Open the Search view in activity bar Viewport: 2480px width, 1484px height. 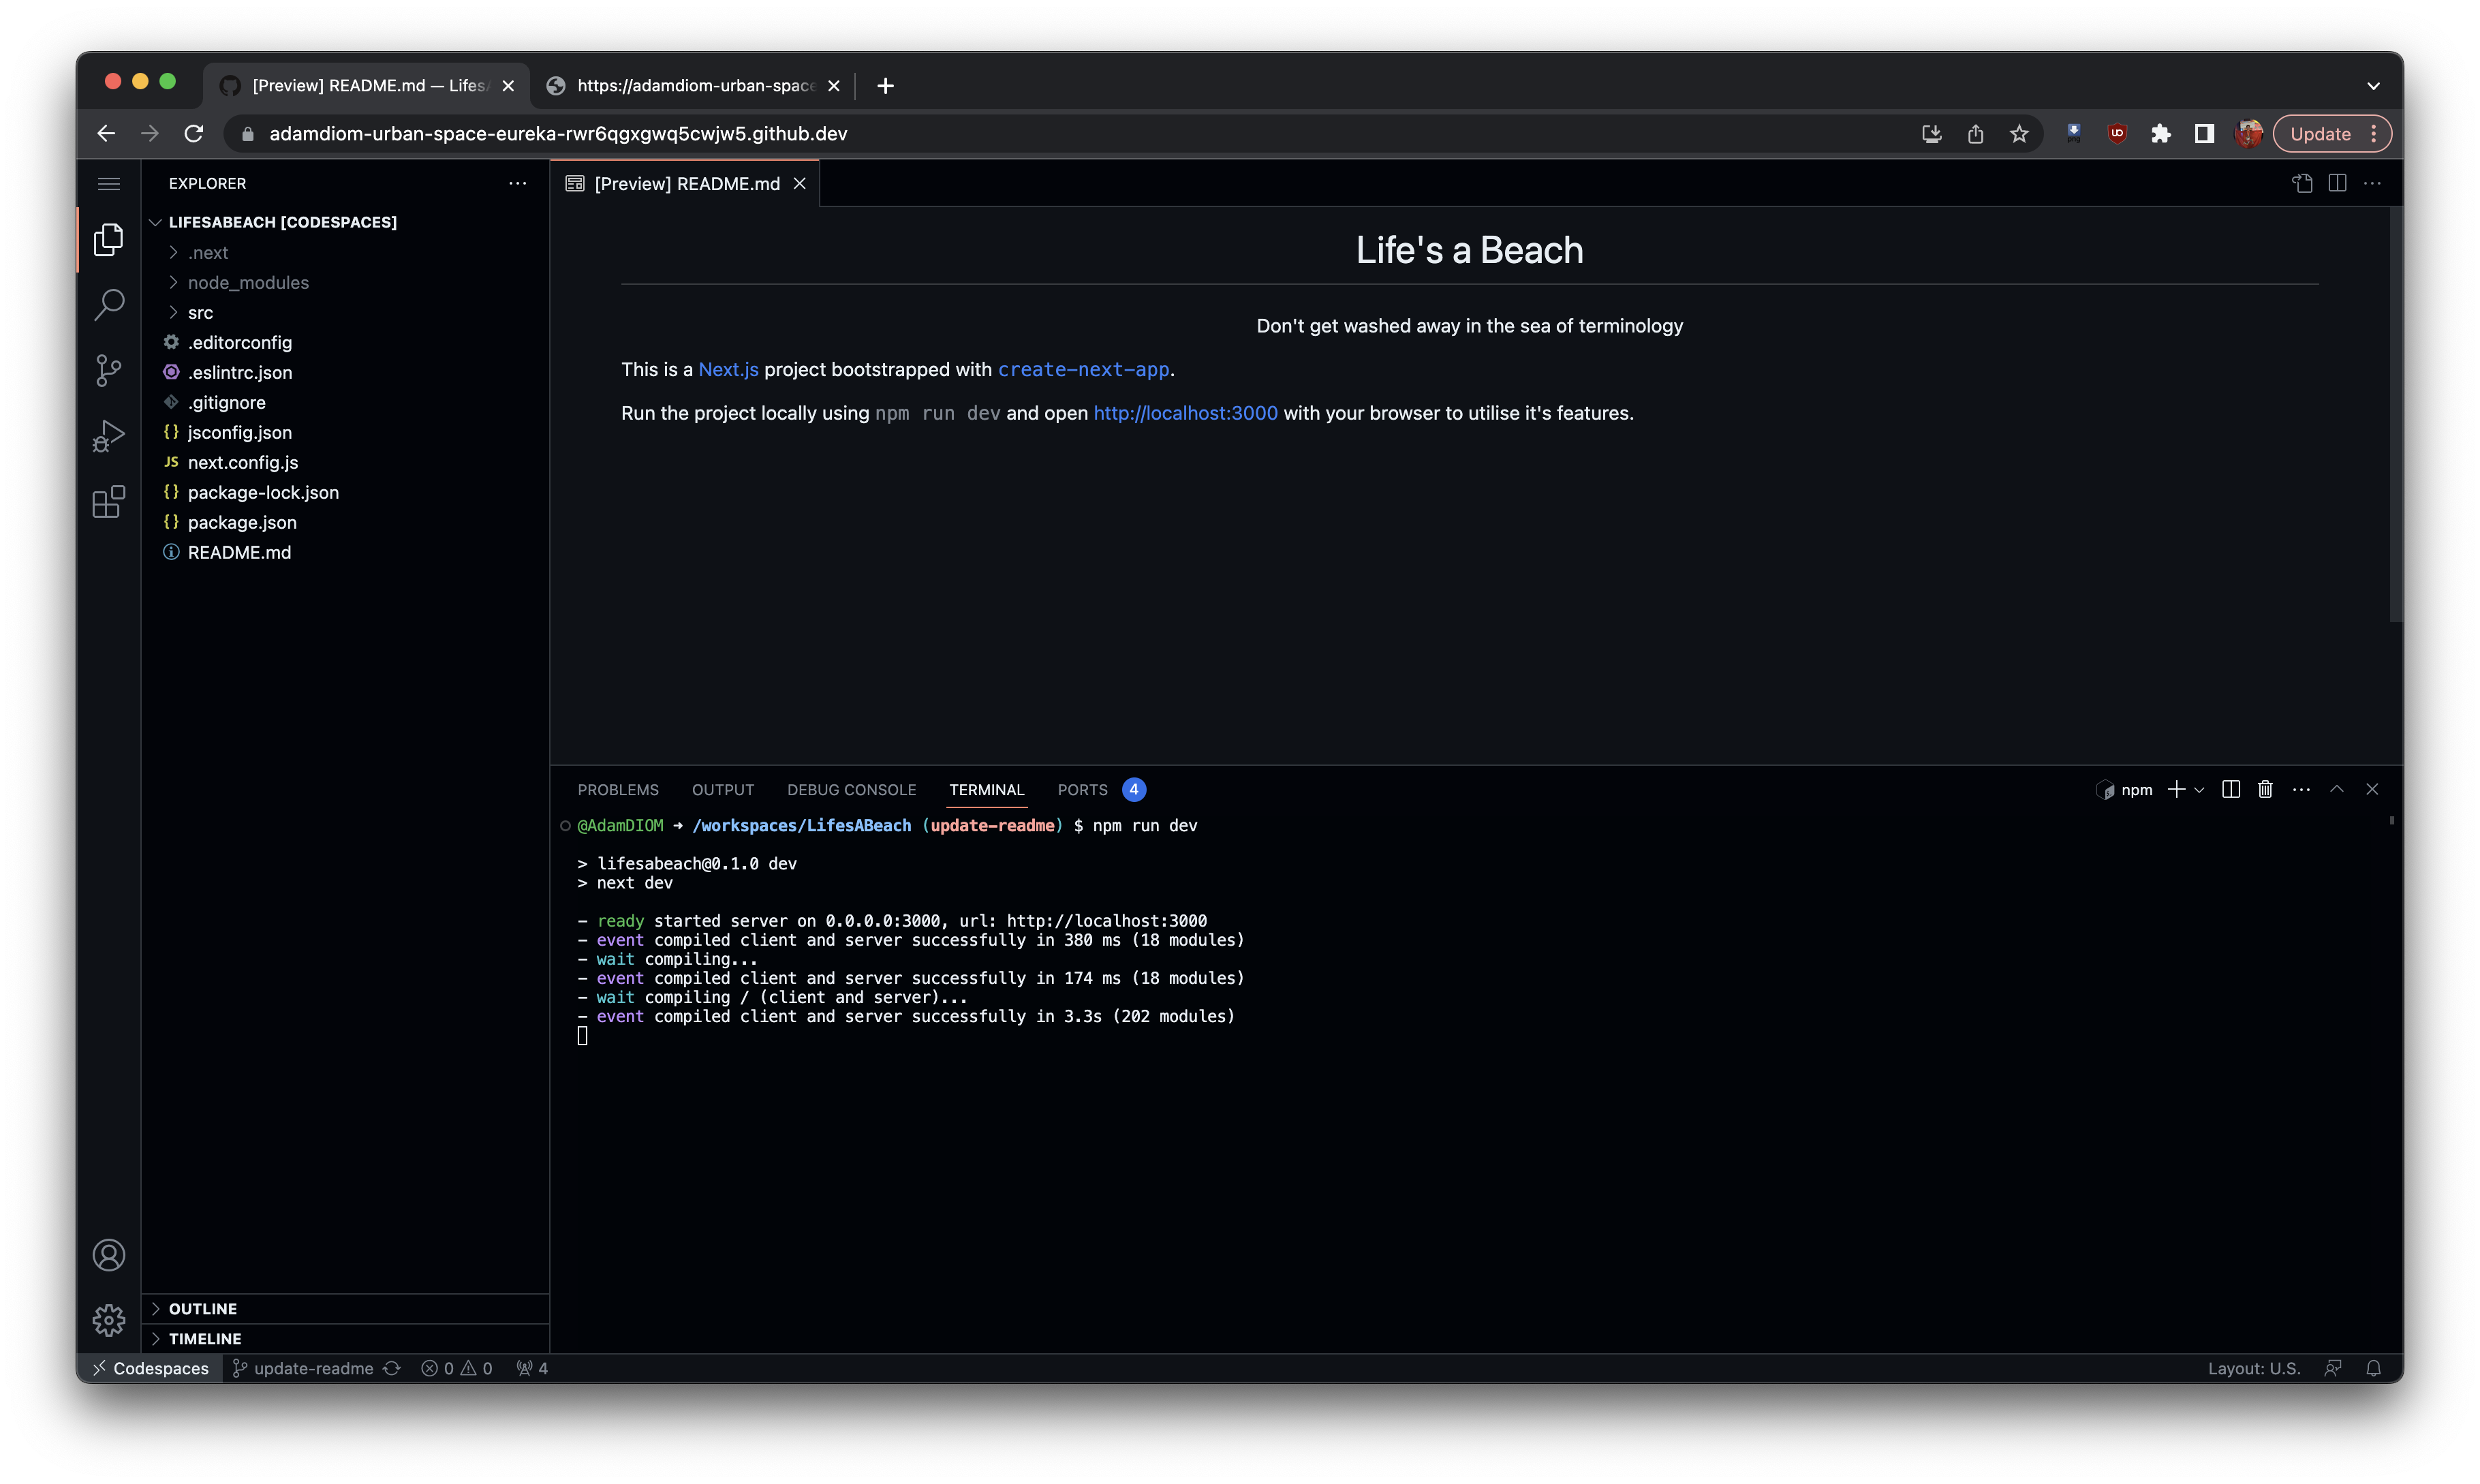point(109,305)
